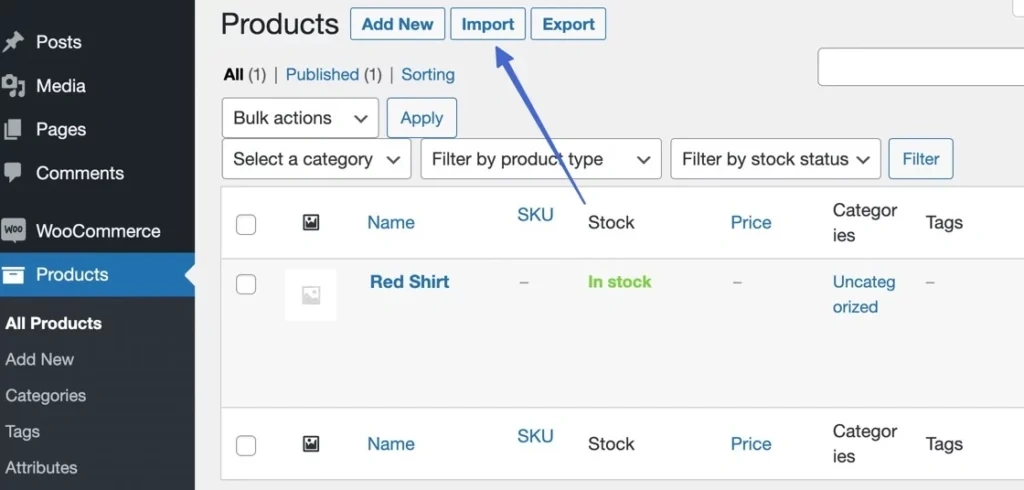This screenshot has height=490, width=1024.
Task: Click the WooCommerce logo icon
Action: tap(13, 231)
